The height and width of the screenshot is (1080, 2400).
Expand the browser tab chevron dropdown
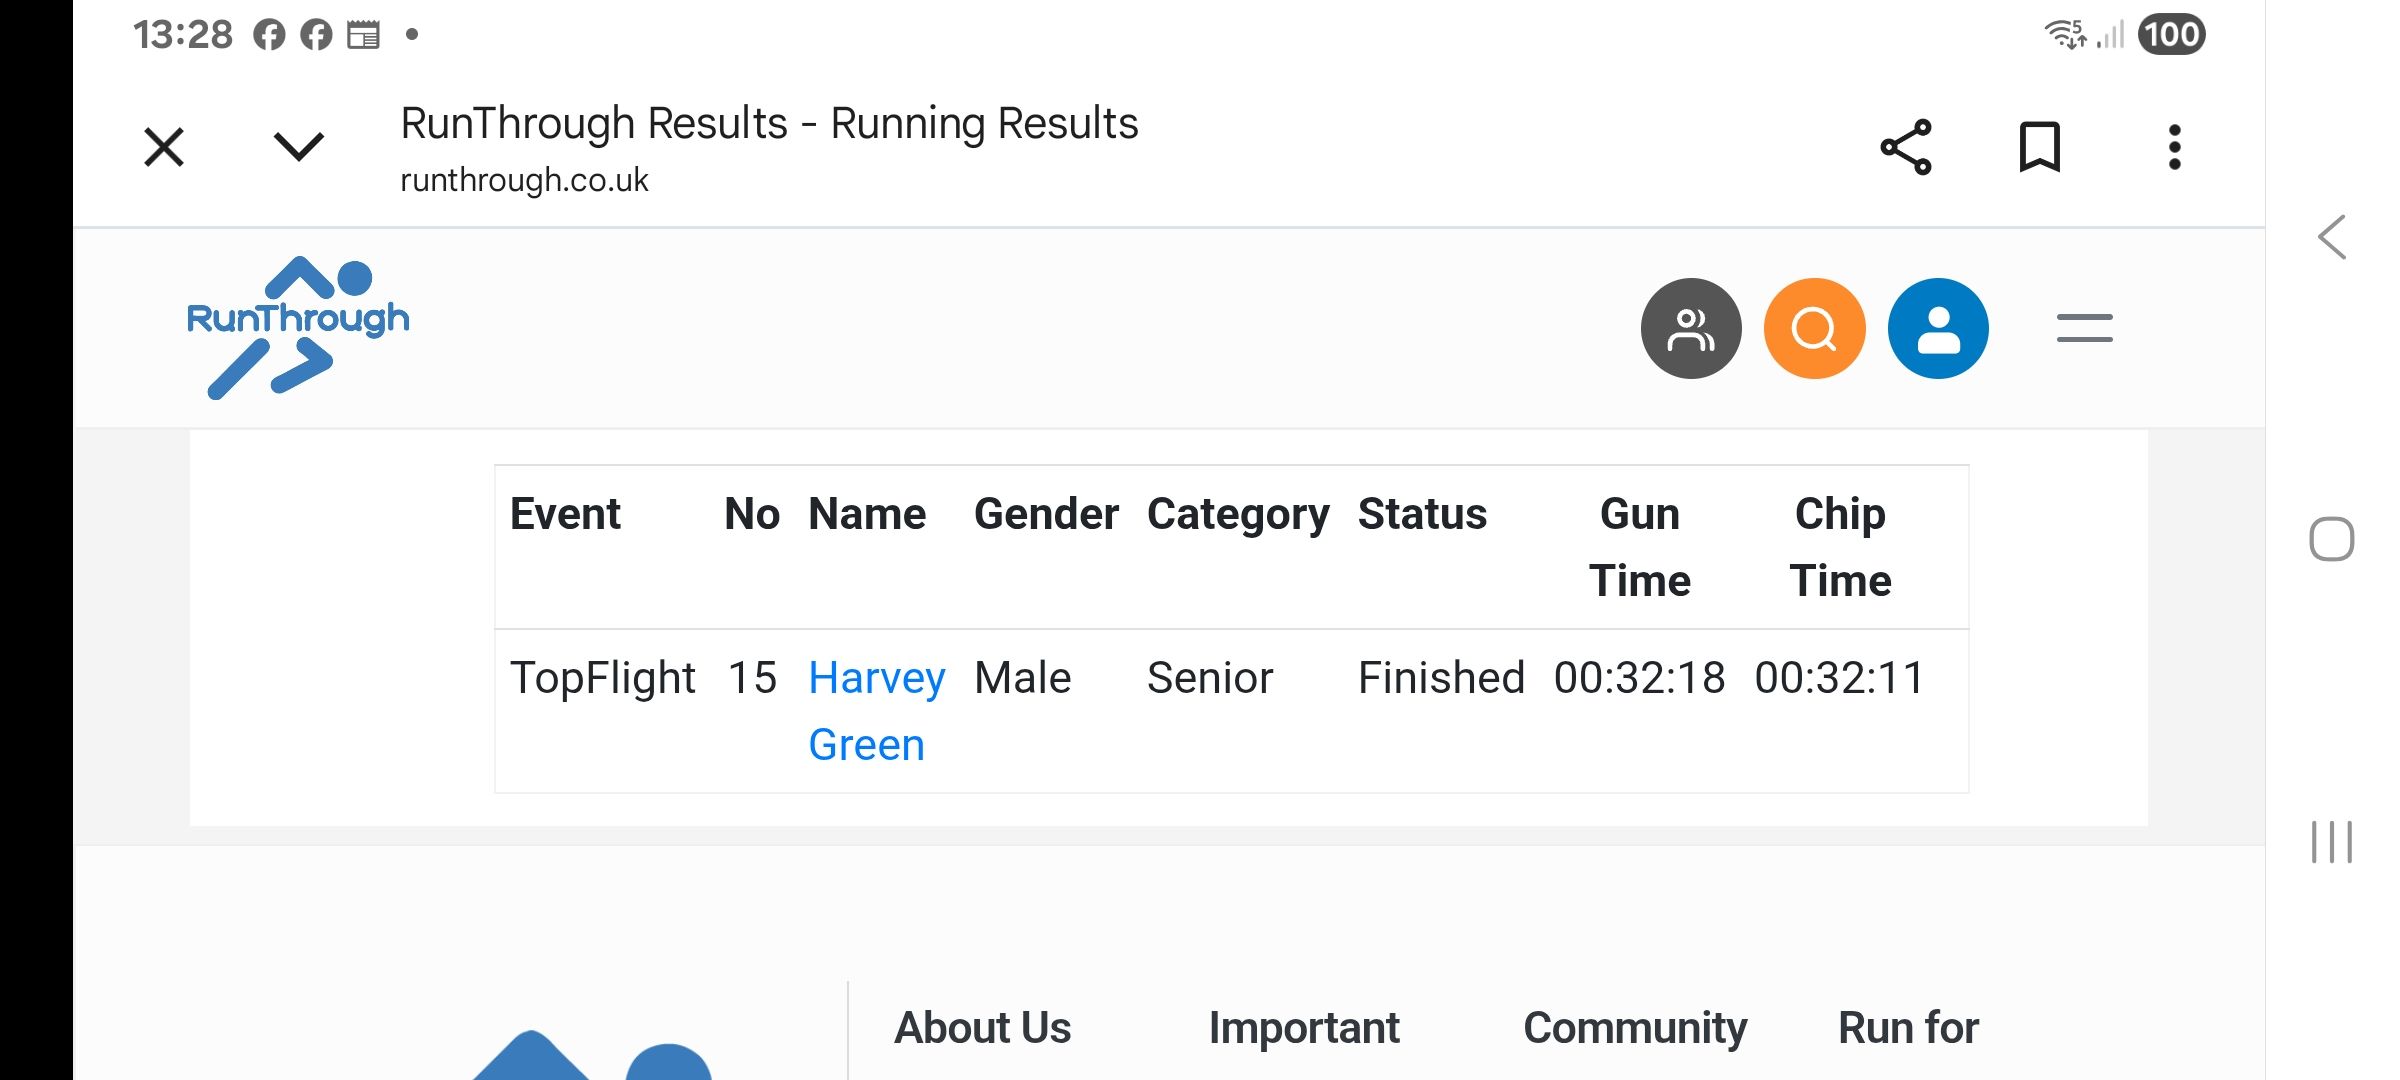[298, 147]
